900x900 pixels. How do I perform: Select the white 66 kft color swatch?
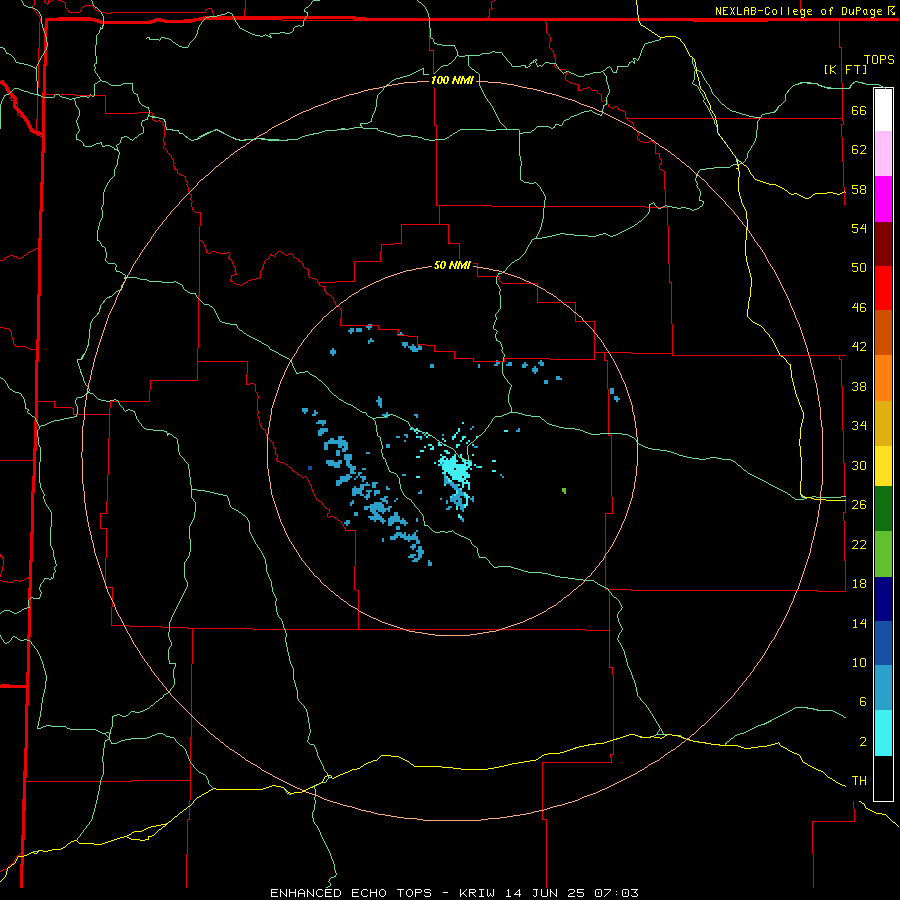[x=883, y=110]
